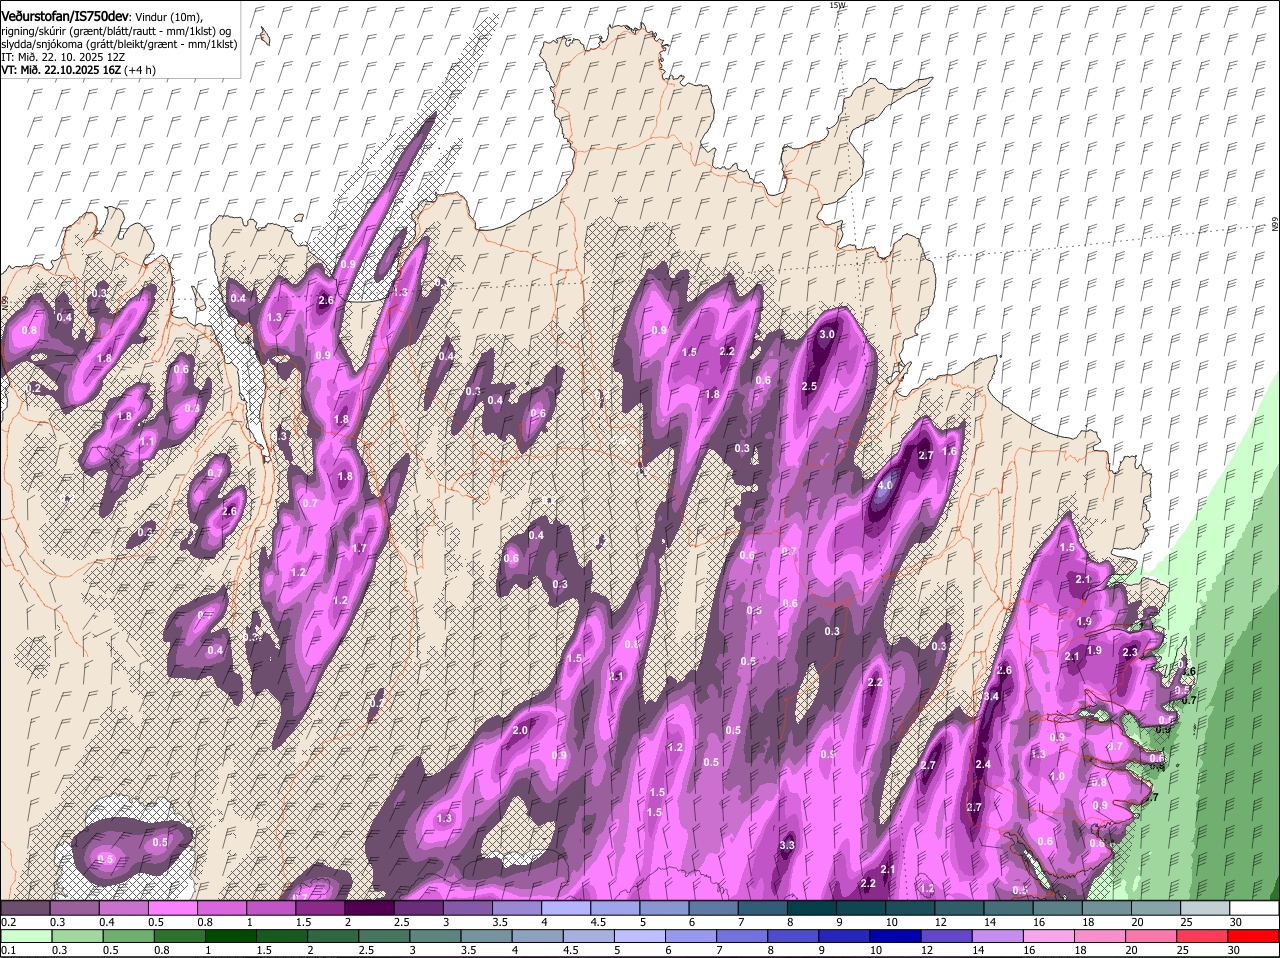Click the 3.3 precipitation value on the map
This screenshot has height=958, width=1280.
(x=786, y=846)
